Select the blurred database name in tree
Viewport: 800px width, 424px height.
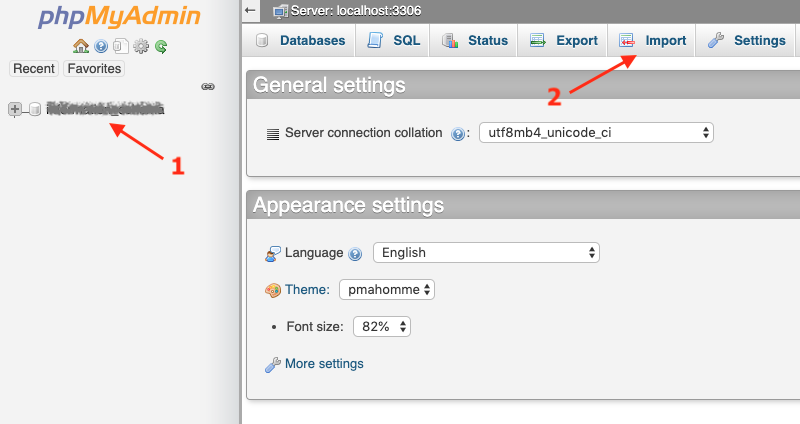click(105, 109)
